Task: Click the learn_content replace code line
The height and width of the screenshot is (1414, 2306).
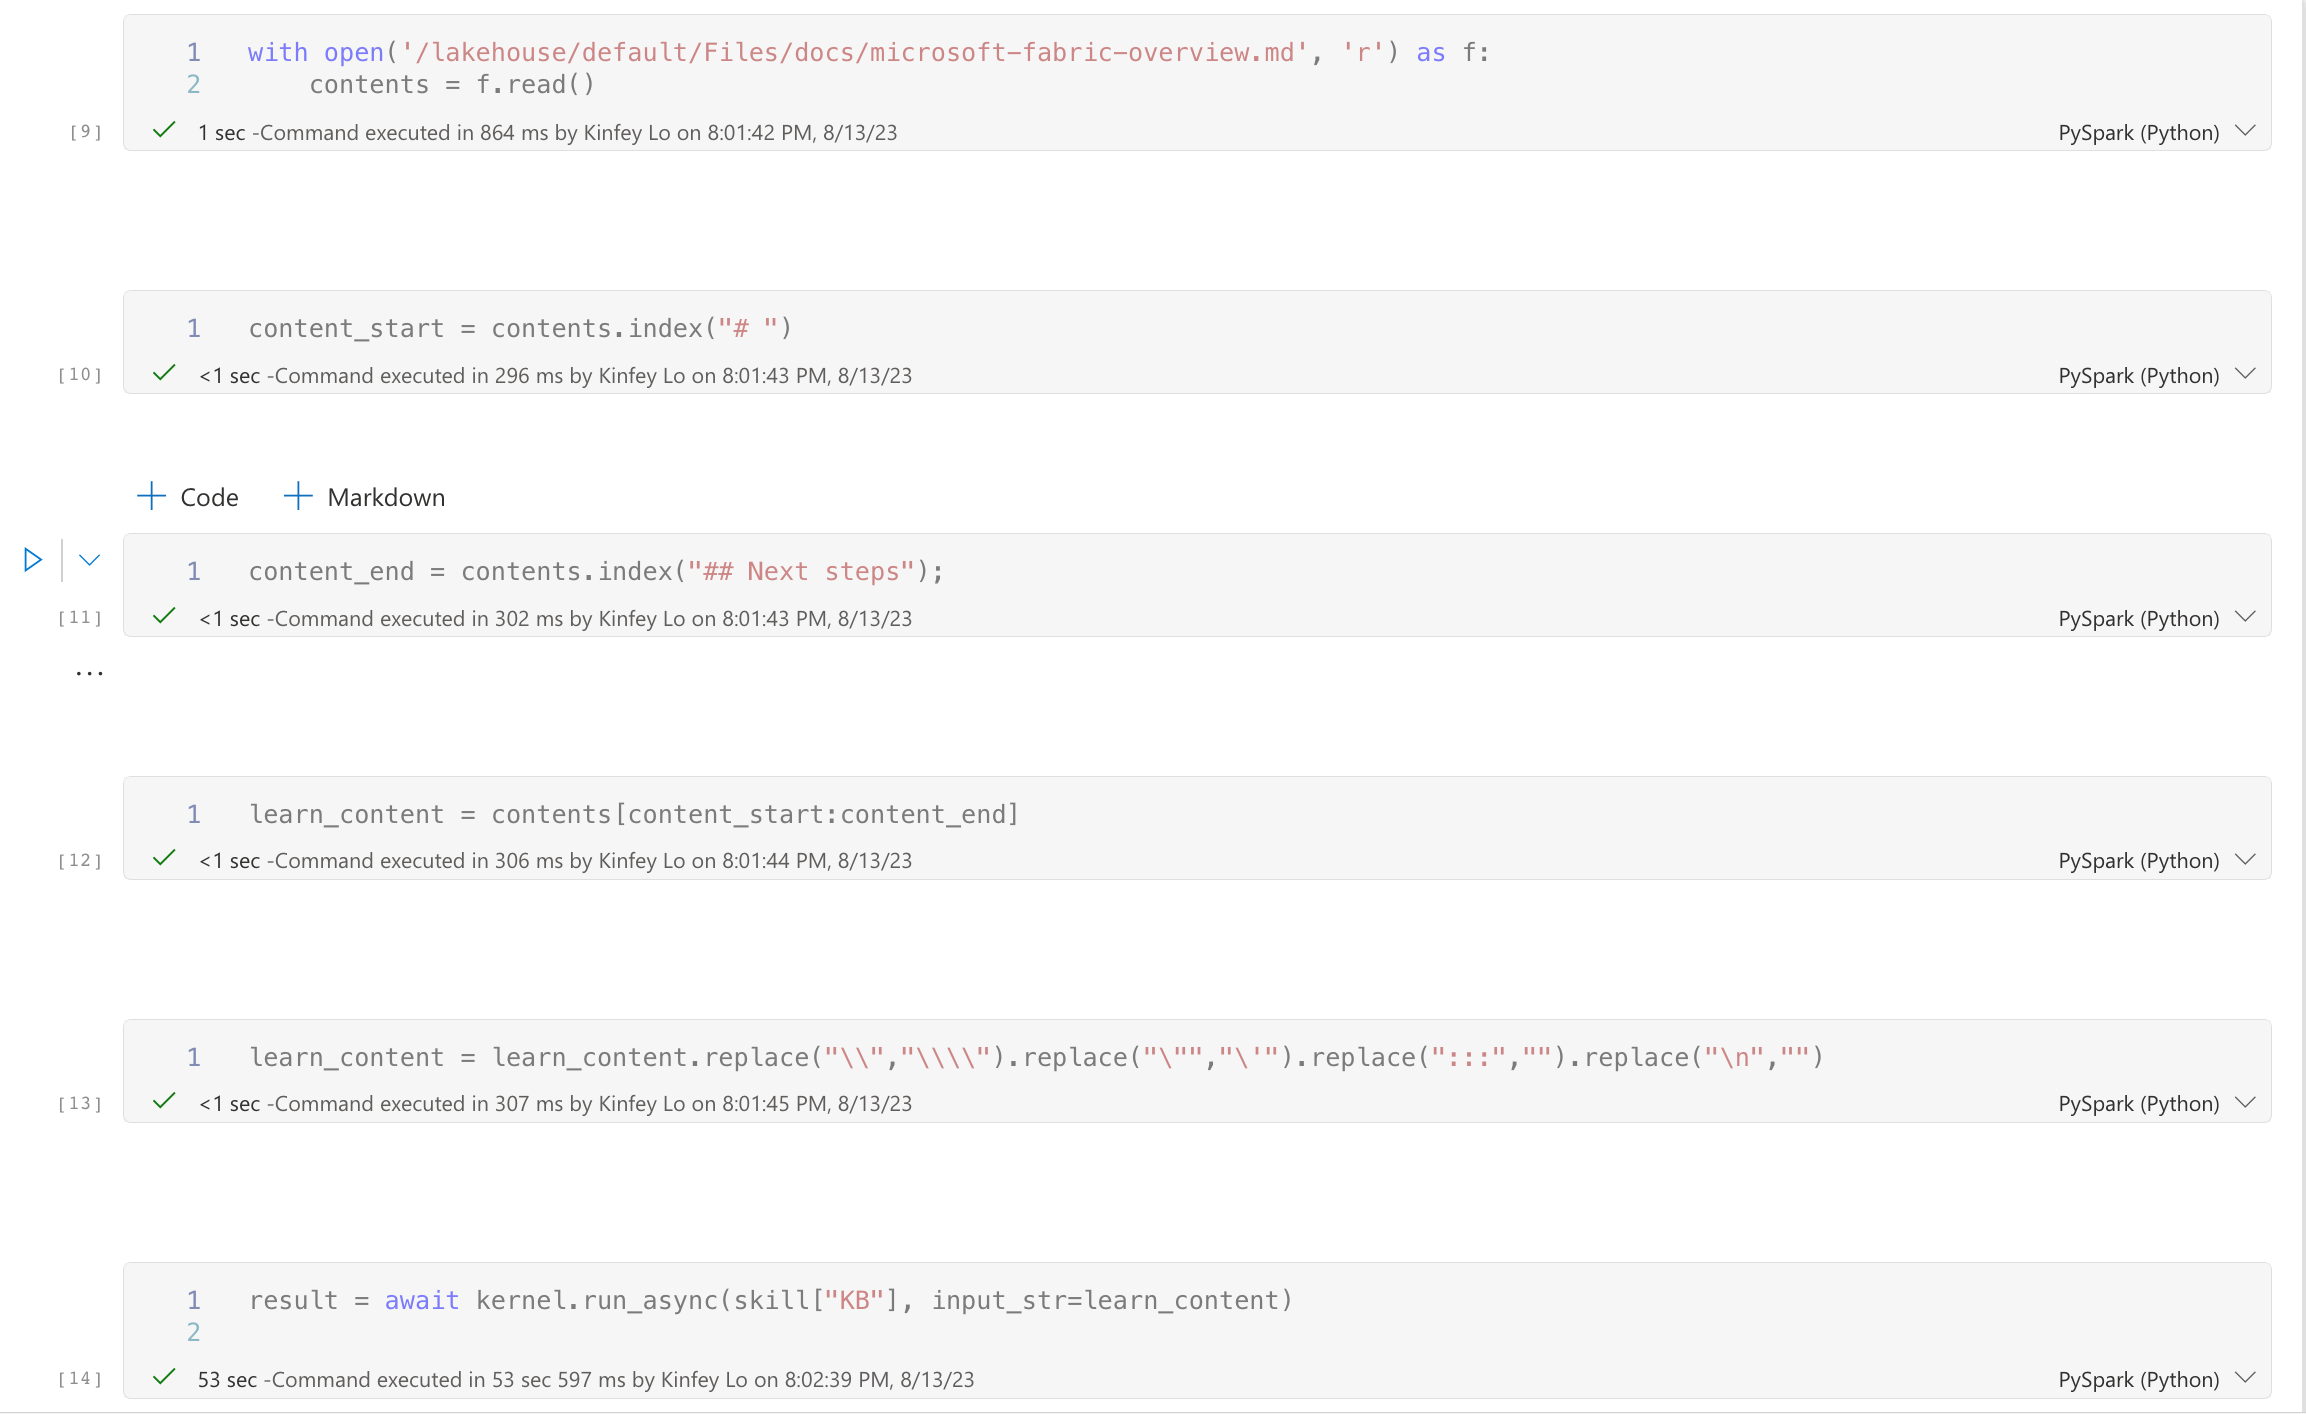Action: [x=1035, y=1057]
